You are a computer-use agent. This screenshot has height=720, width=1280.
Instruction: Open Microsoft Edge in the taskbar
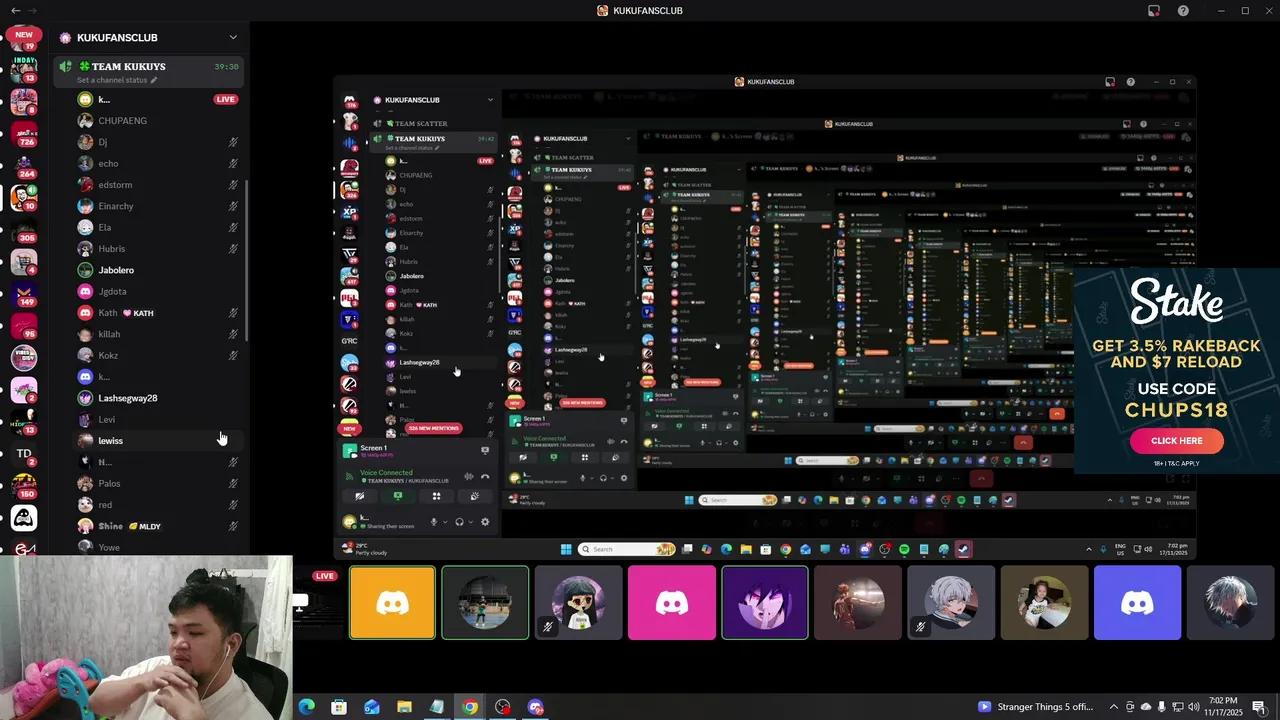click(306, 707)
